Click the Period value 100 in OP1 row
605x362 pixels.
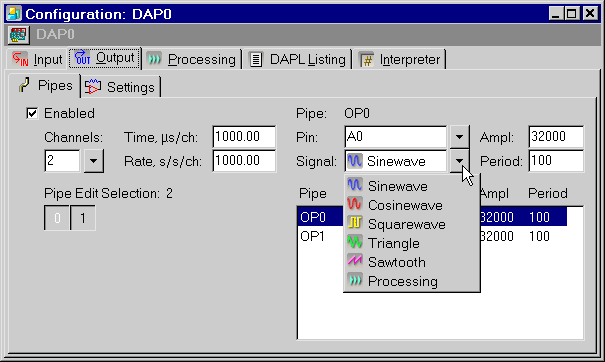coord(539,236)
